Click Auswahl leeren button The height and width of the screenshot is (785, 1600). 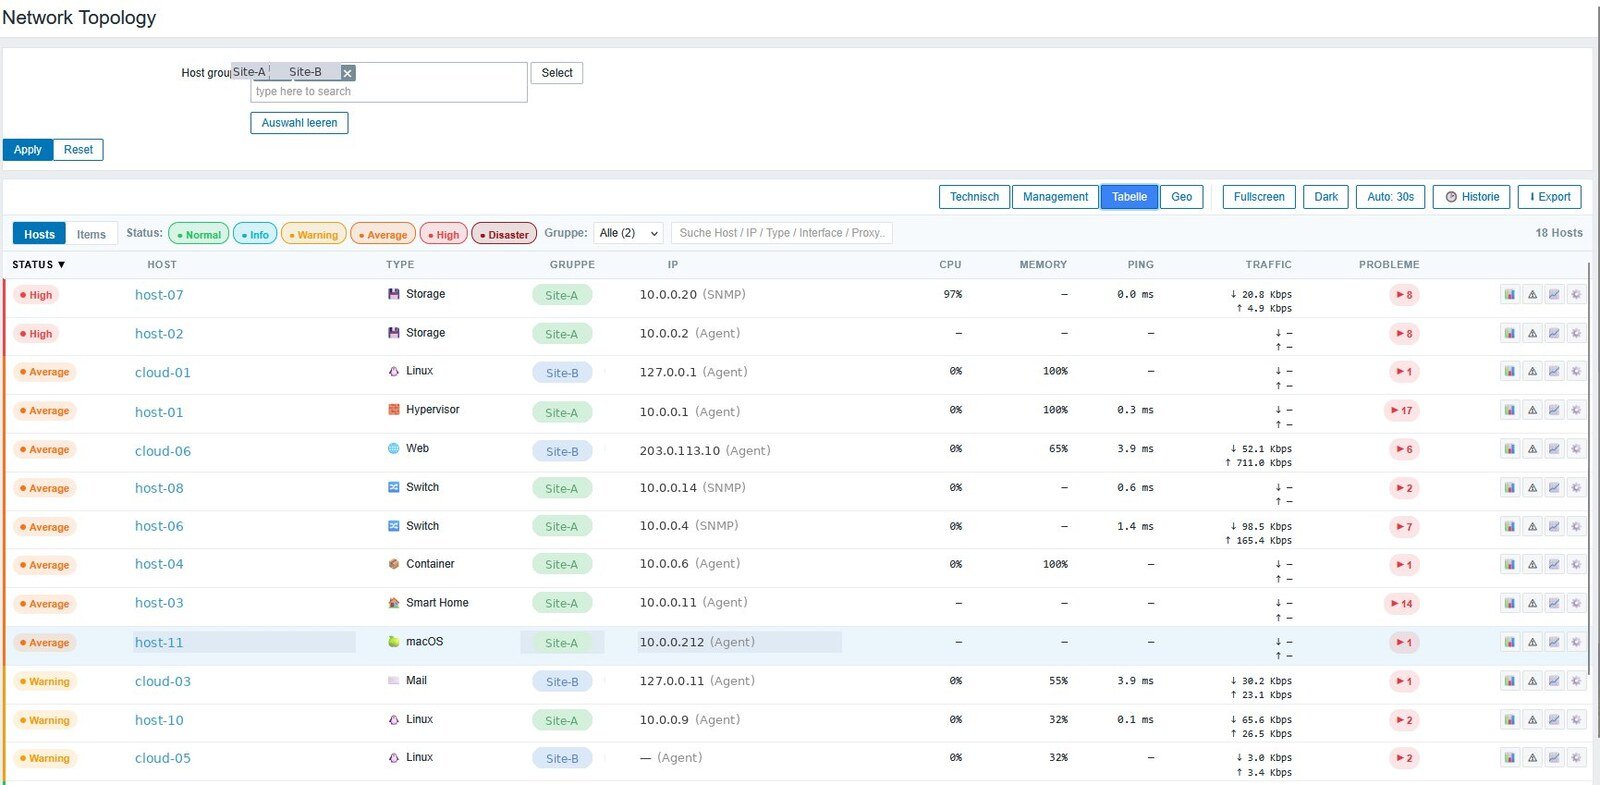(299, 123)
